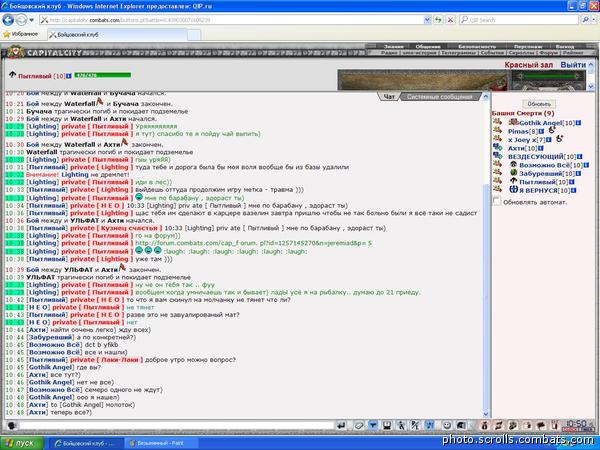Click Gothik Angel's name in the player list
This screenshot has height=450, width=600.
(541, 123)
